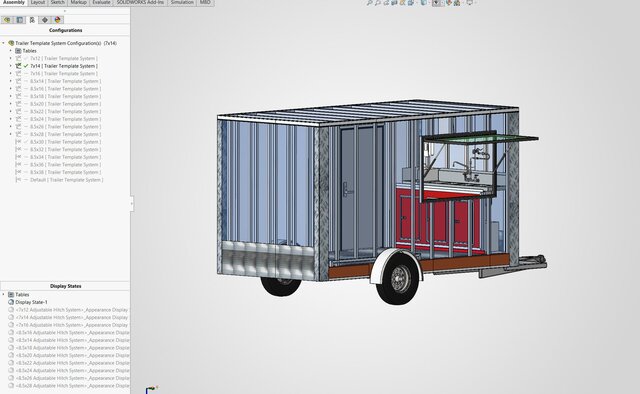Open the FeatureManager design tree tab
Viewport: 640px width, 394px height.
click(7, 20)
